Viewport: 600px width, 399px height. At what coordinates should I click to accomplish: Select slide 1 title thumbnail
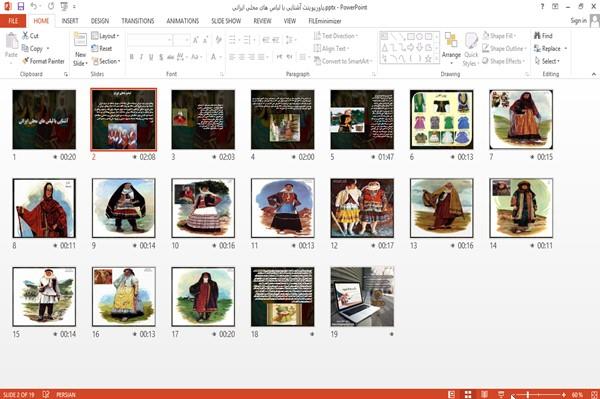[44, 119]
